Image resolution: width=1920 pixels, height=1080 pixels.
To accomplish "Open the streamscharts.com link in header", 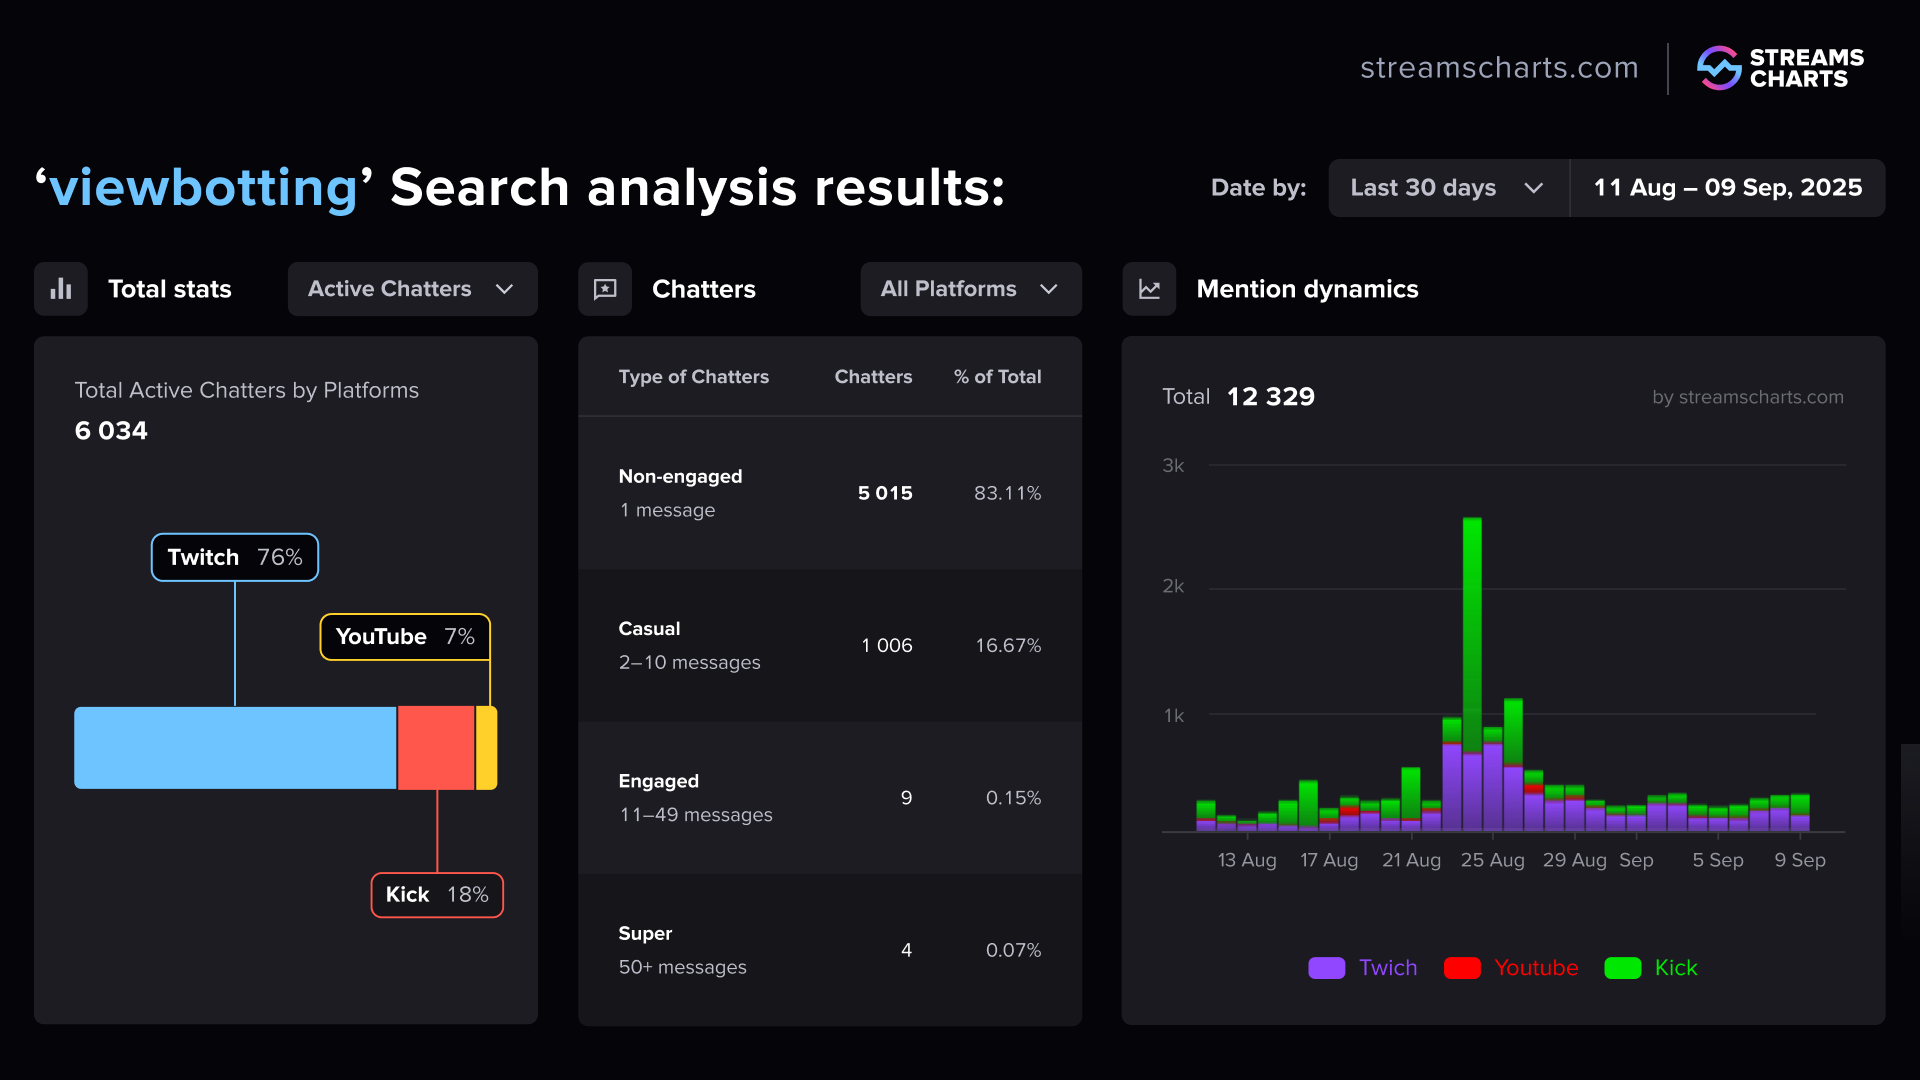I will [x=1498, y=68].
